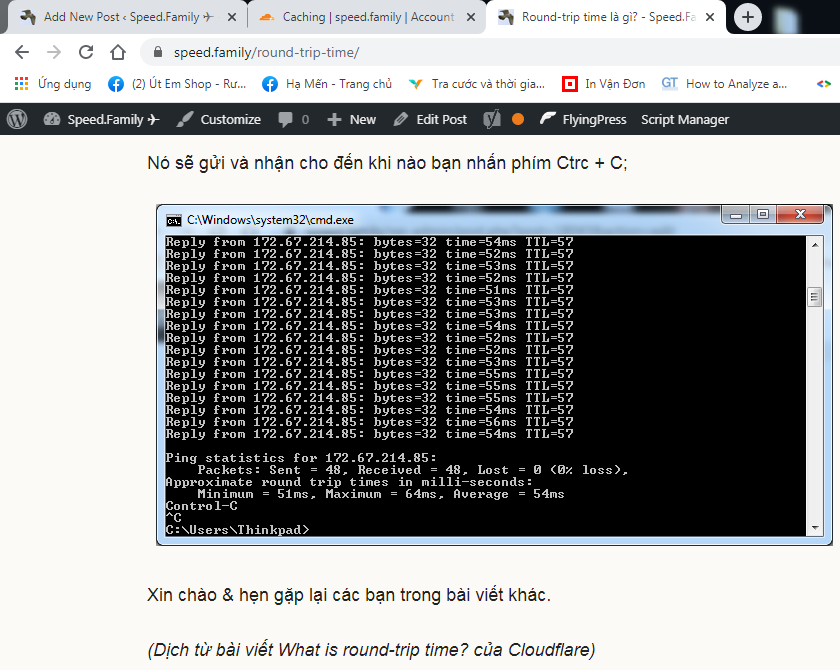Open the WordPress logo menu

[17, 119]
